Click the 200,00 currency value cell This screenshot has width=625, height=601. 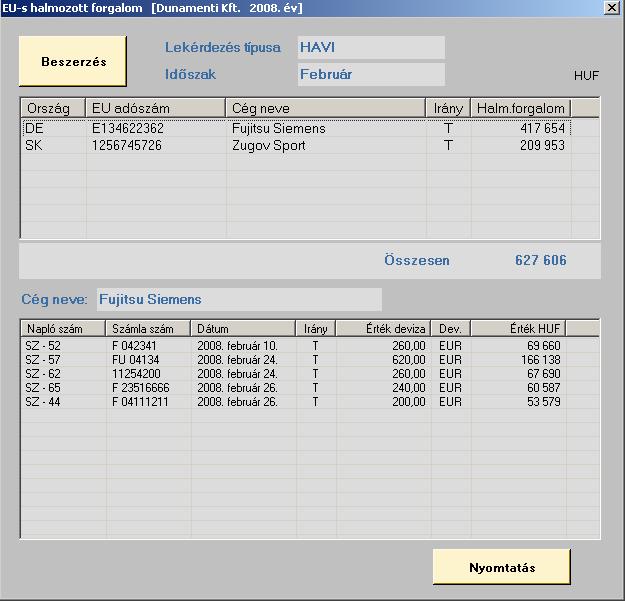pos(409,401)
